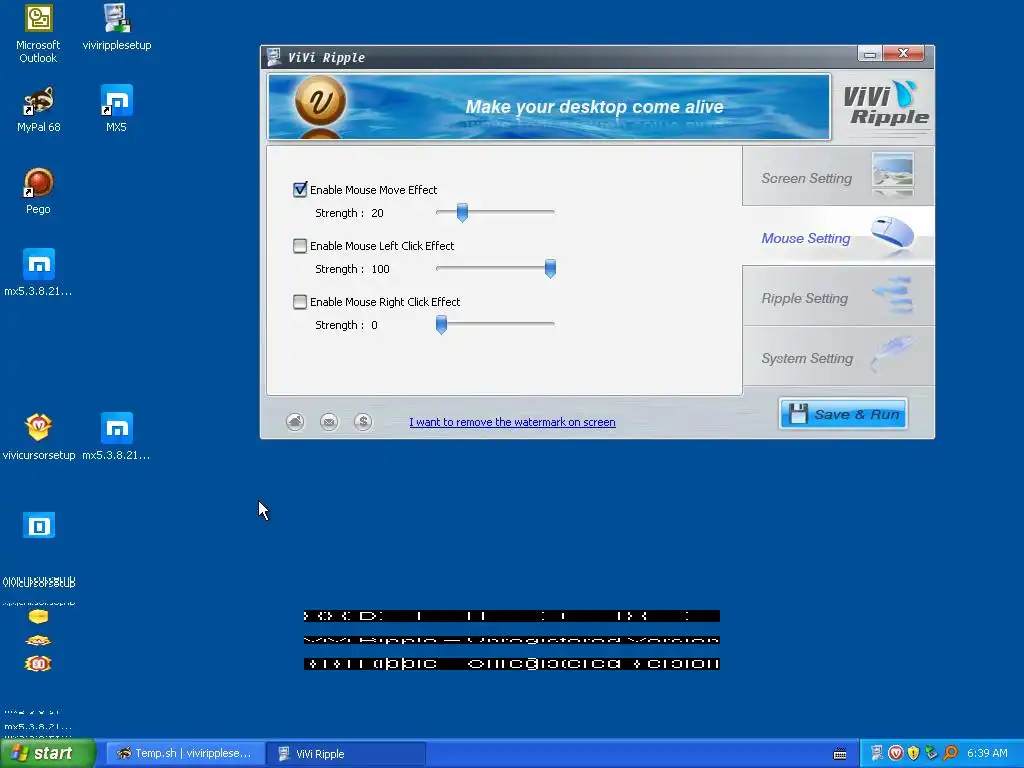1024x768 pixels.
Task: Click the Right Click strength slider
Action: pos(441,325)
